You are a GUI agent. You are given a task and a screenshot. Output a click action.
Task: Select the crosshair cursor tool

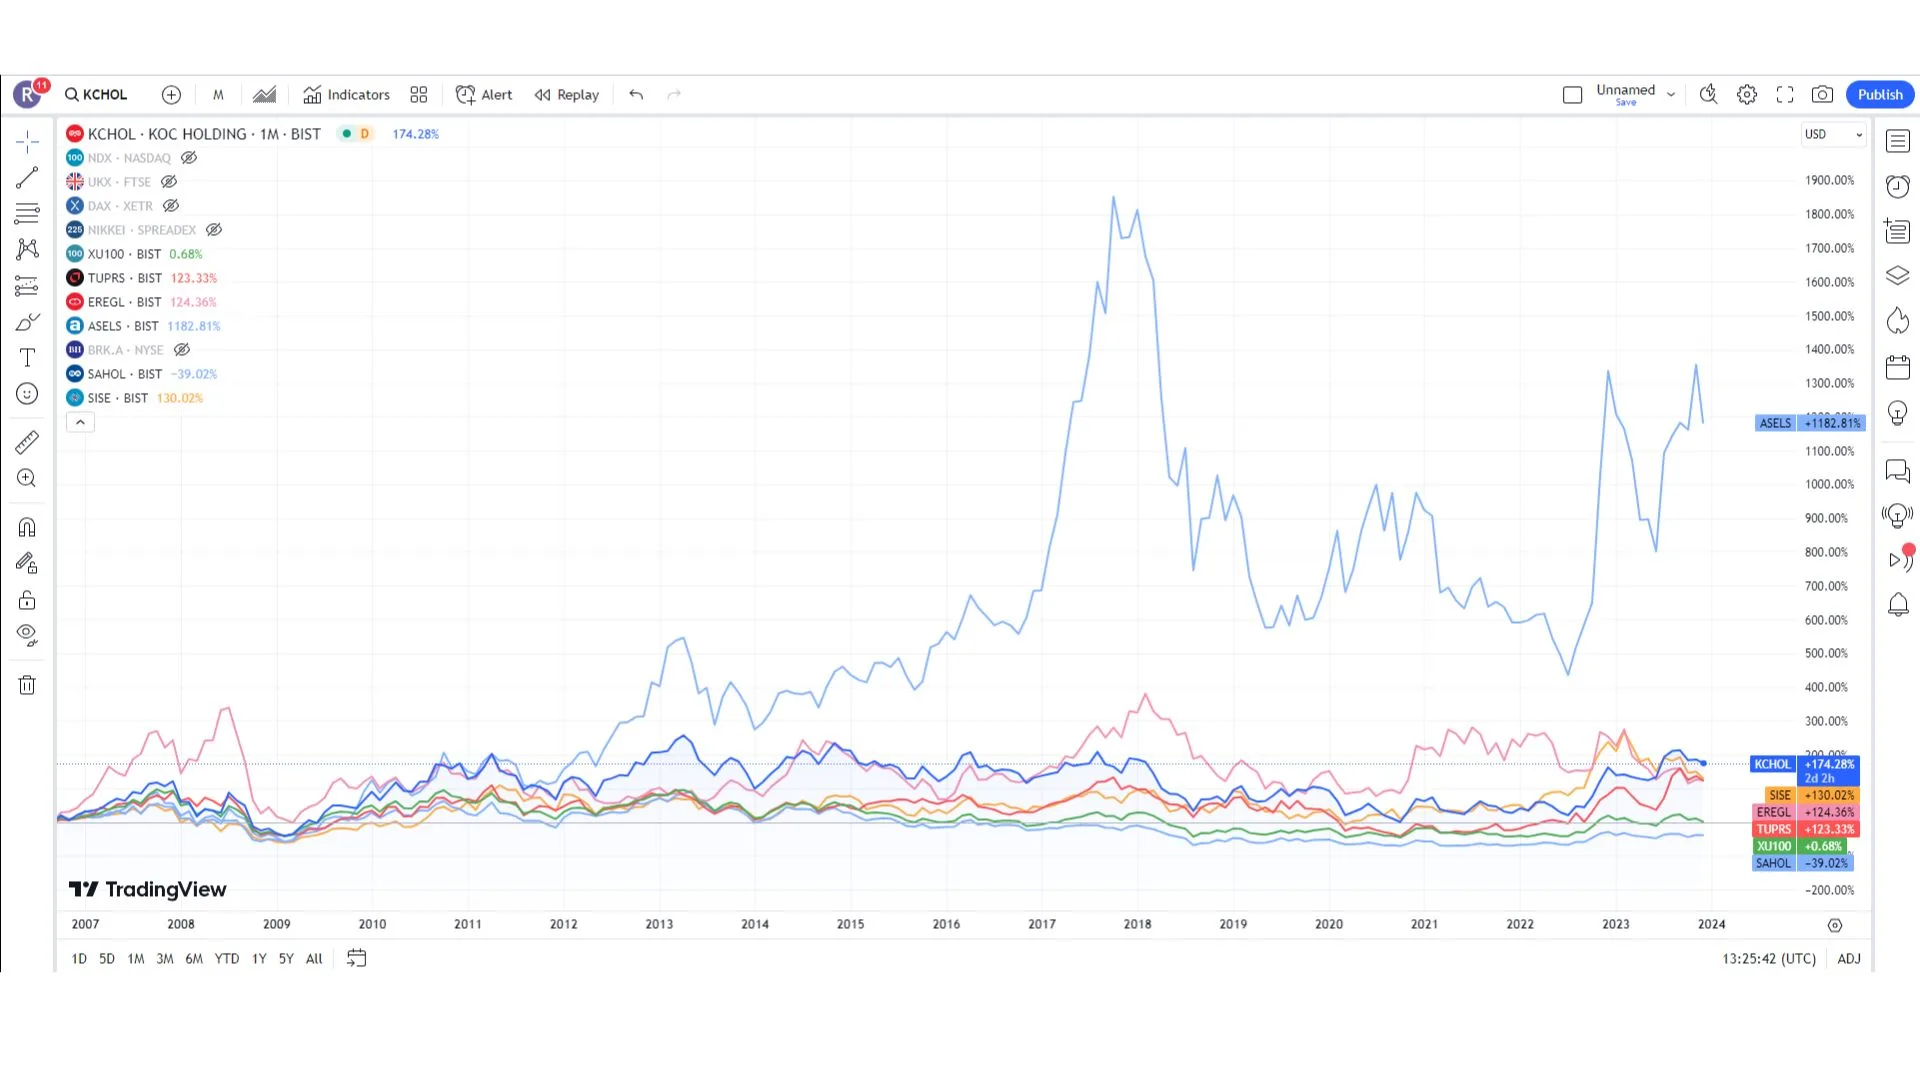pos(27,141)
